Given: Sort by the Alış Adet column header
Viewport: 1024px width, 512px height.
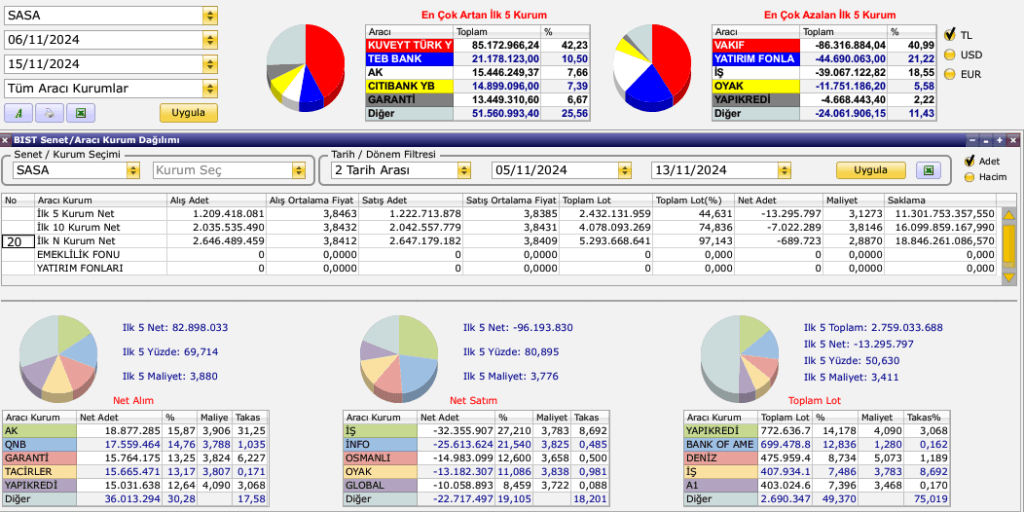Looking at the screenshot, I should pos(216,200).
